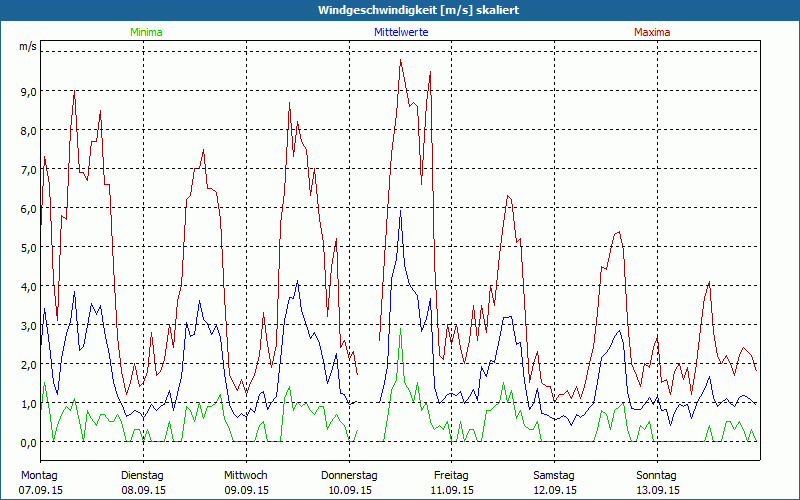800x500 pixels.
Task: Select the Sonntag day label
Action: (x=657, y=475)
